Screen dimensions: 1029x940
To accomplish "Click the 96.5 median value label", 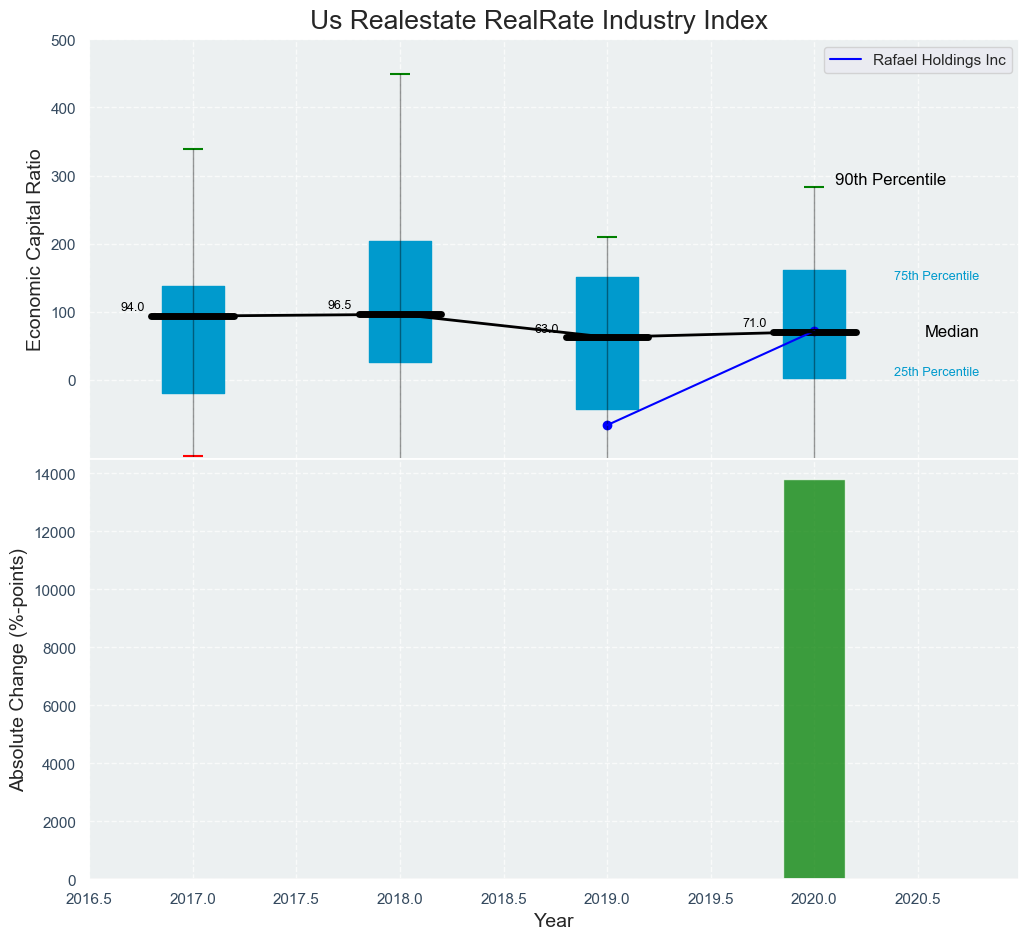I will [x=339, y=305].
